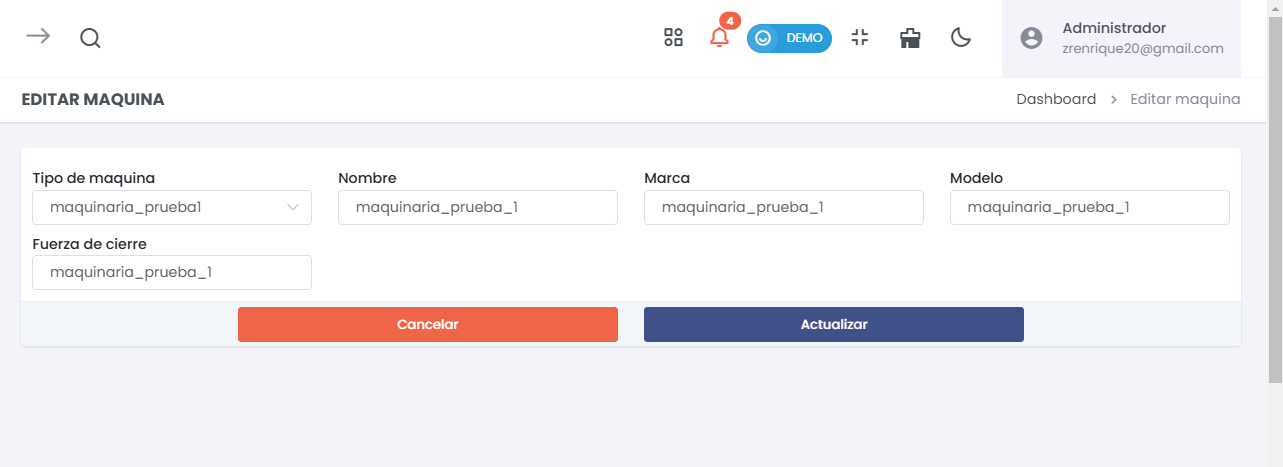Click the Editar maquina breadcrumb item

1185,99
